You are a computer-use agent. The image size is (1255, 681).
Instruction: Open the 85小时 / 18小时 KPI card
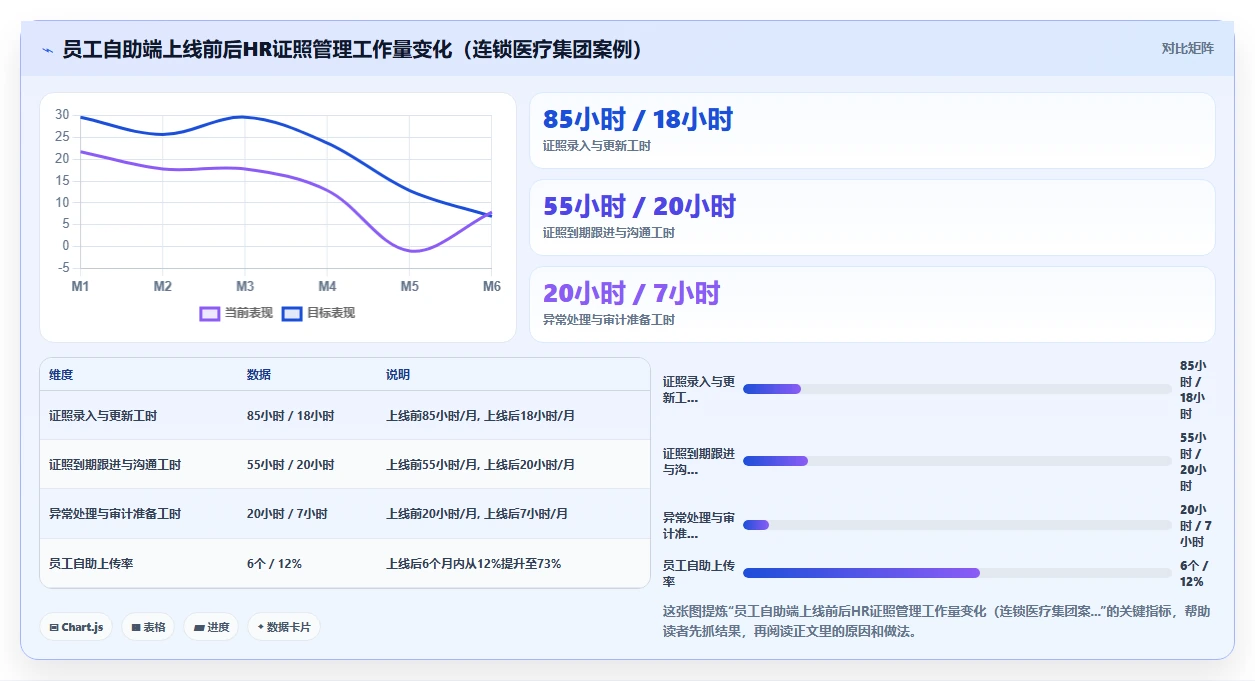tap(872, 131)
